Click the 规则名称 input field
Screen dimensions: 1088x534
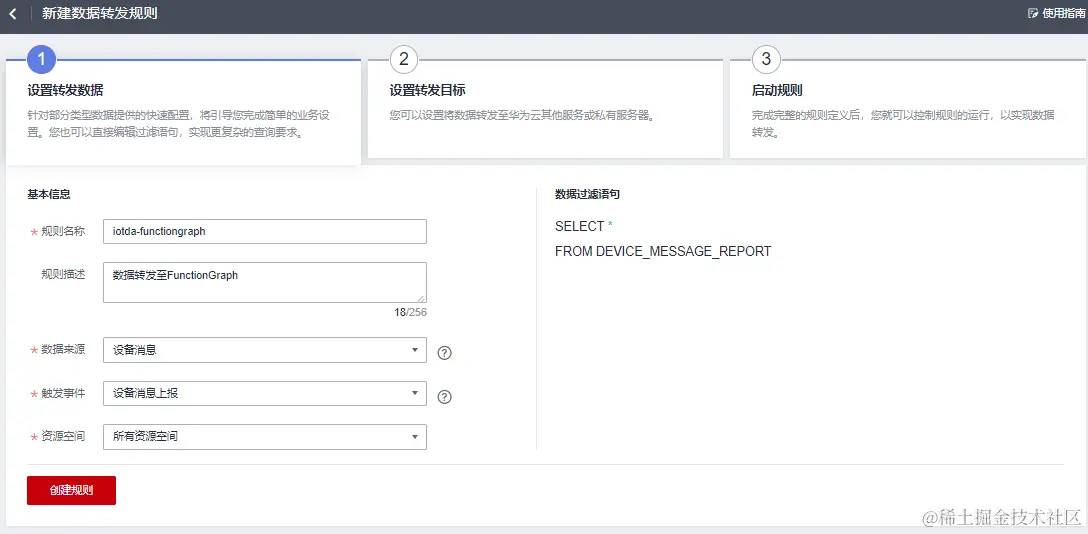click(x=264, y=232)
